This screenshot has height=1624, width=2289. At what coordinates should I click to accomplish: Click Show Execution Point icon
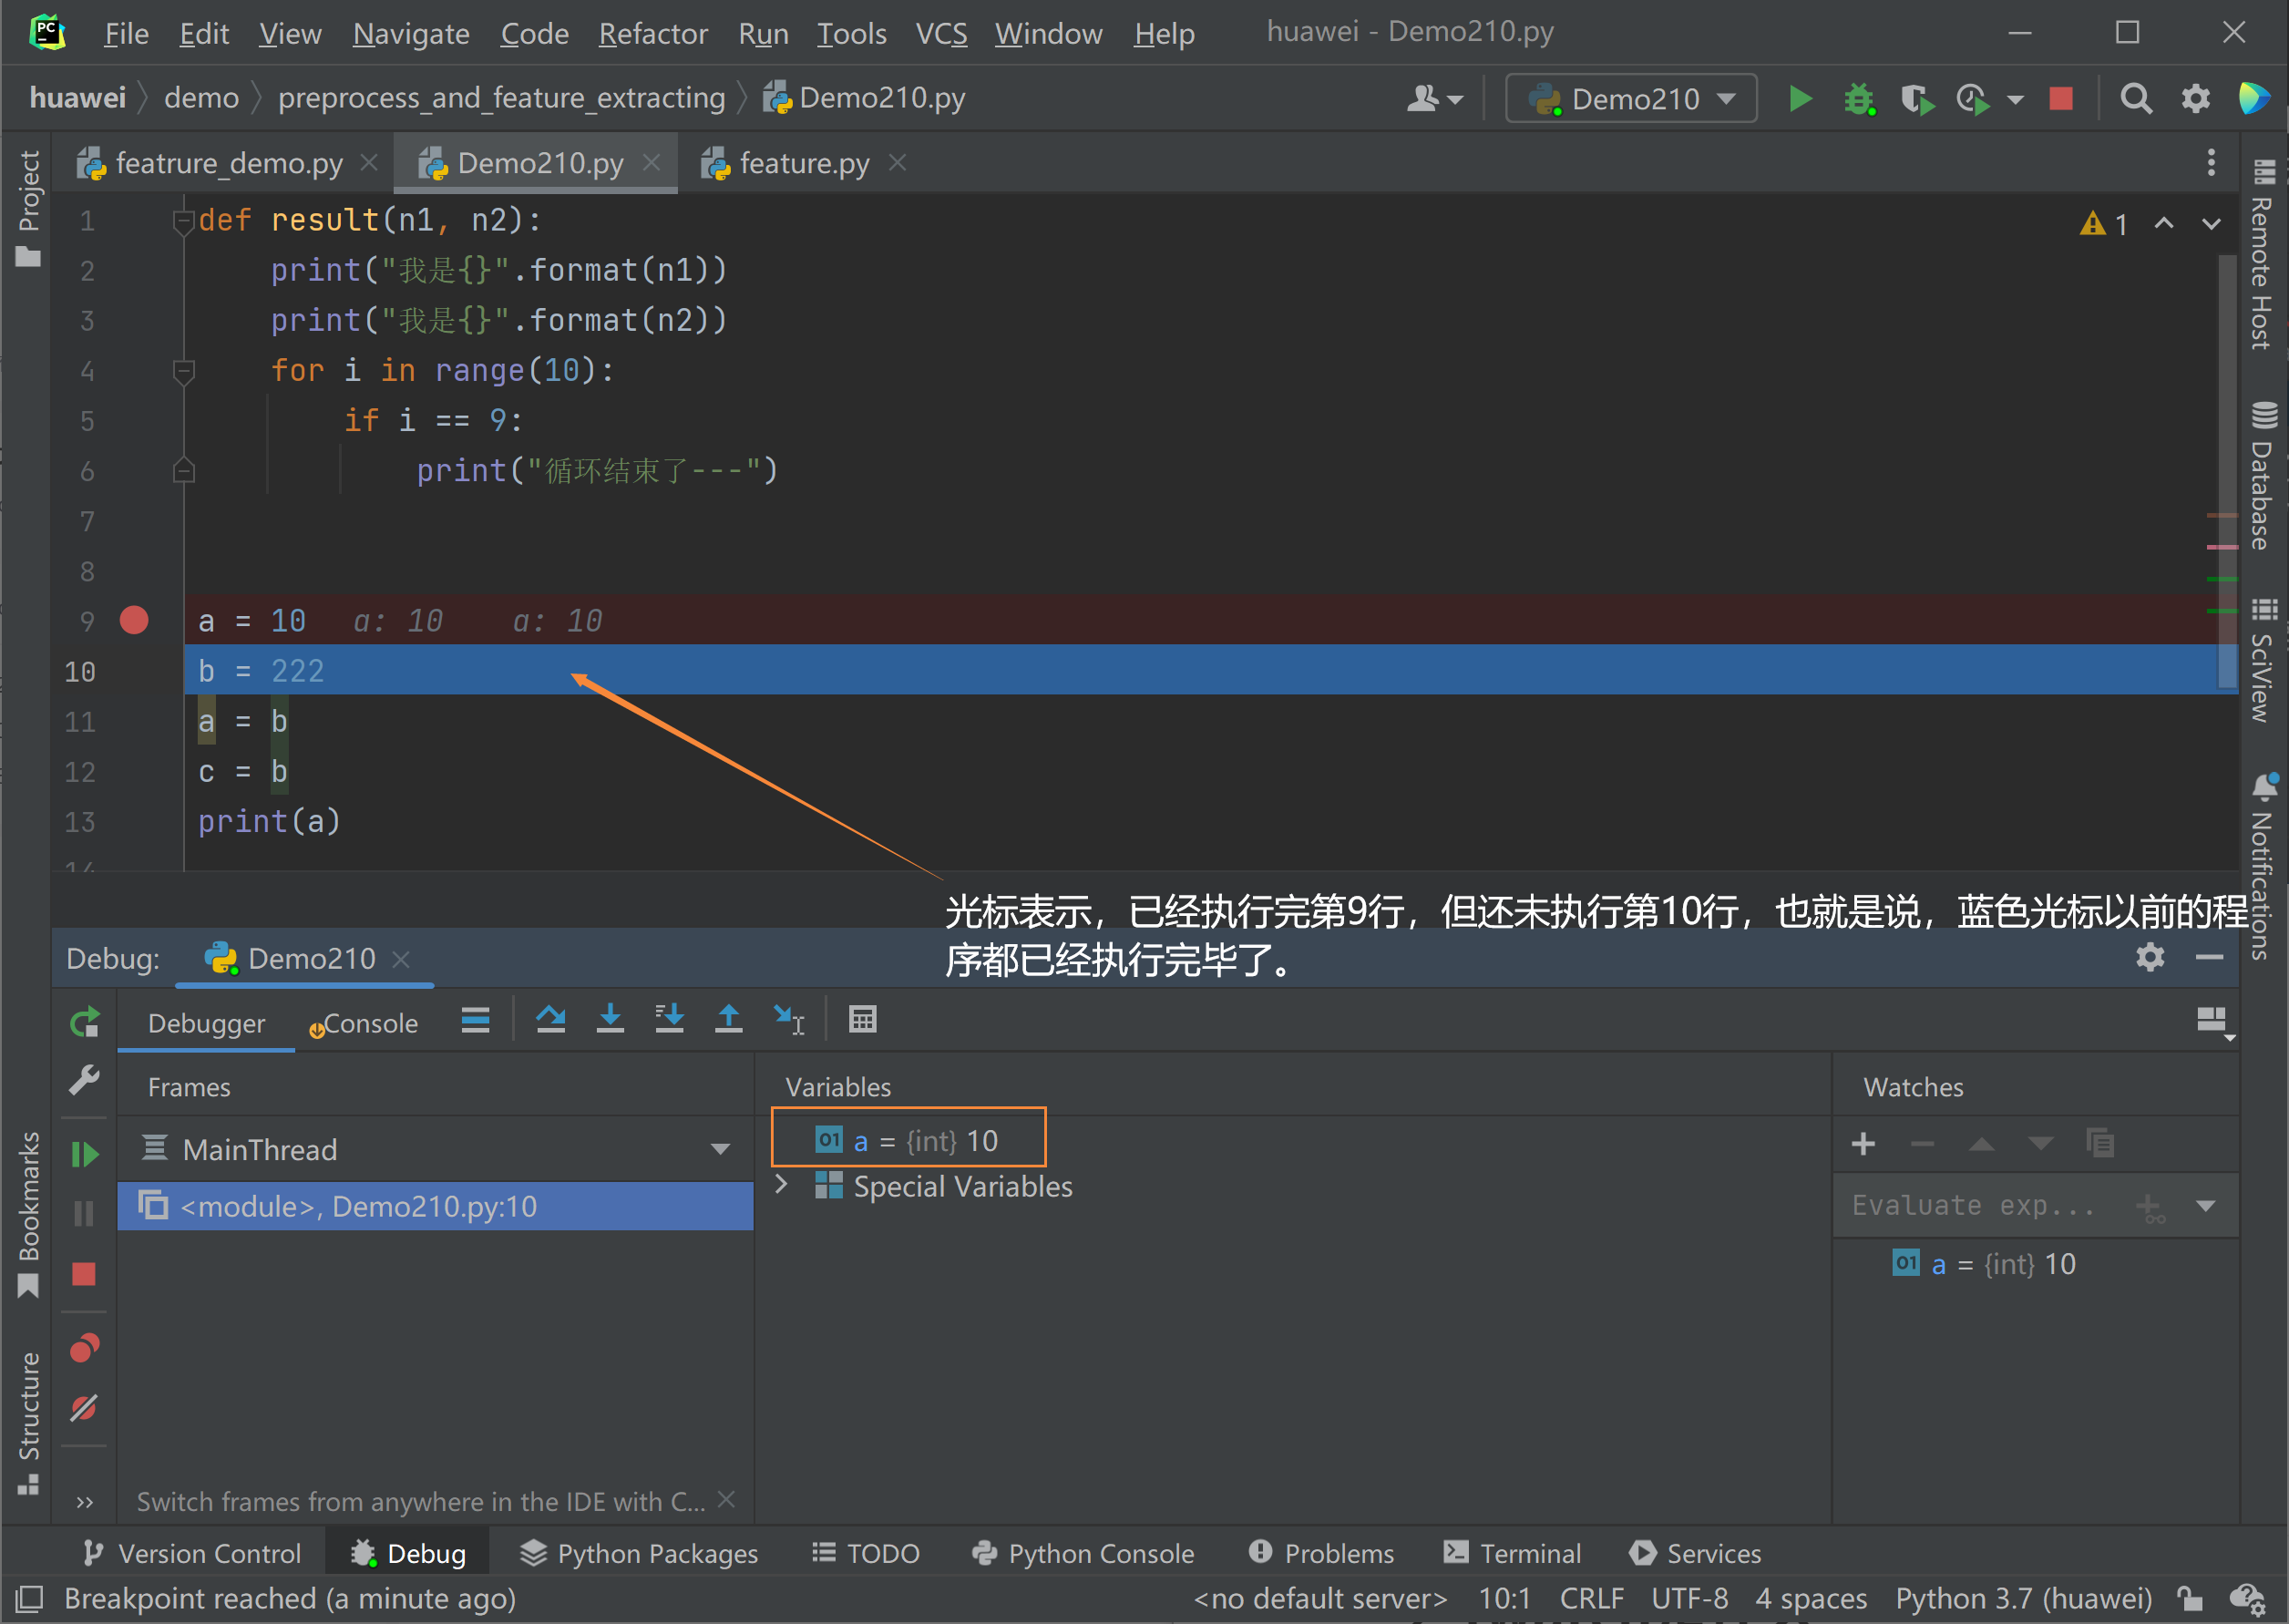[x=476, y=1020]
